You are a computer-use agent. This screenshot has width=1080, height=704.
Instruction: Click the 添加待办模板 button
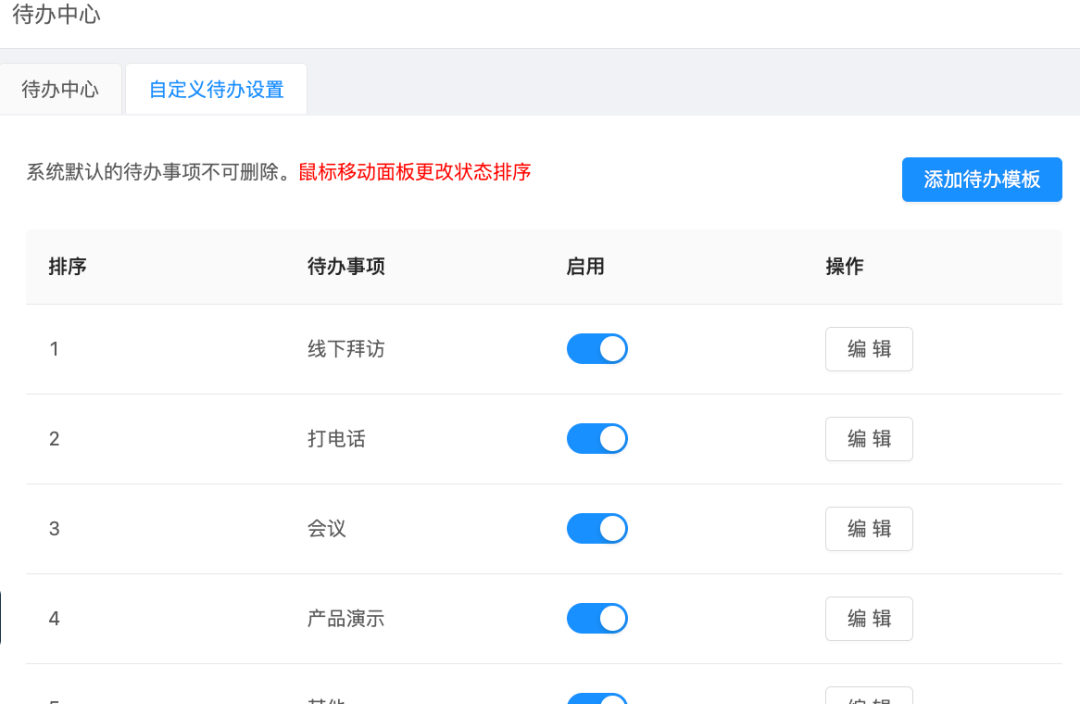[981, 180]
